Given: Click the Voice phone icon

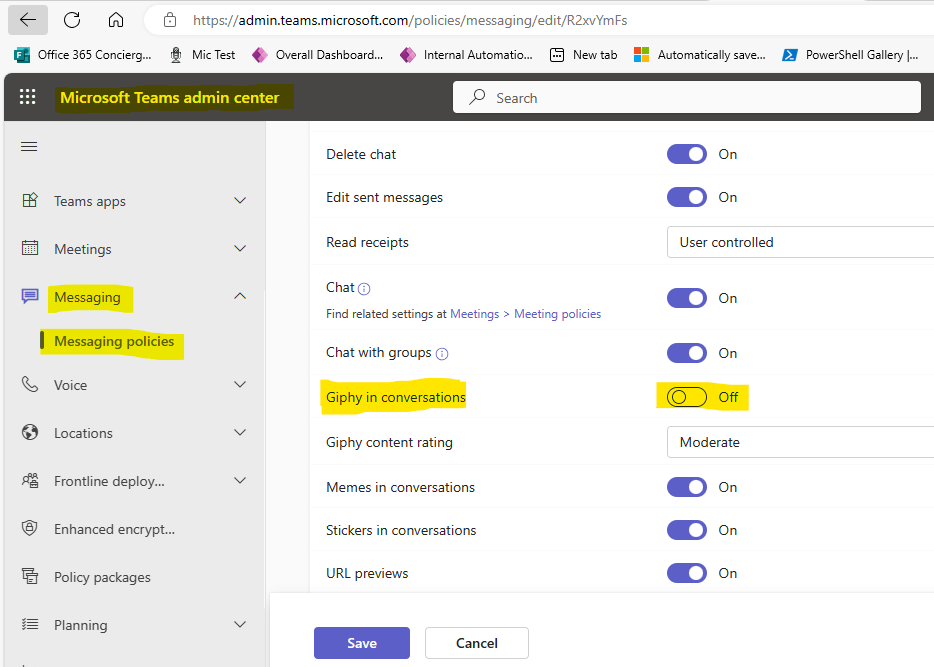Looking at the screenshot, I should coord(30,384).
